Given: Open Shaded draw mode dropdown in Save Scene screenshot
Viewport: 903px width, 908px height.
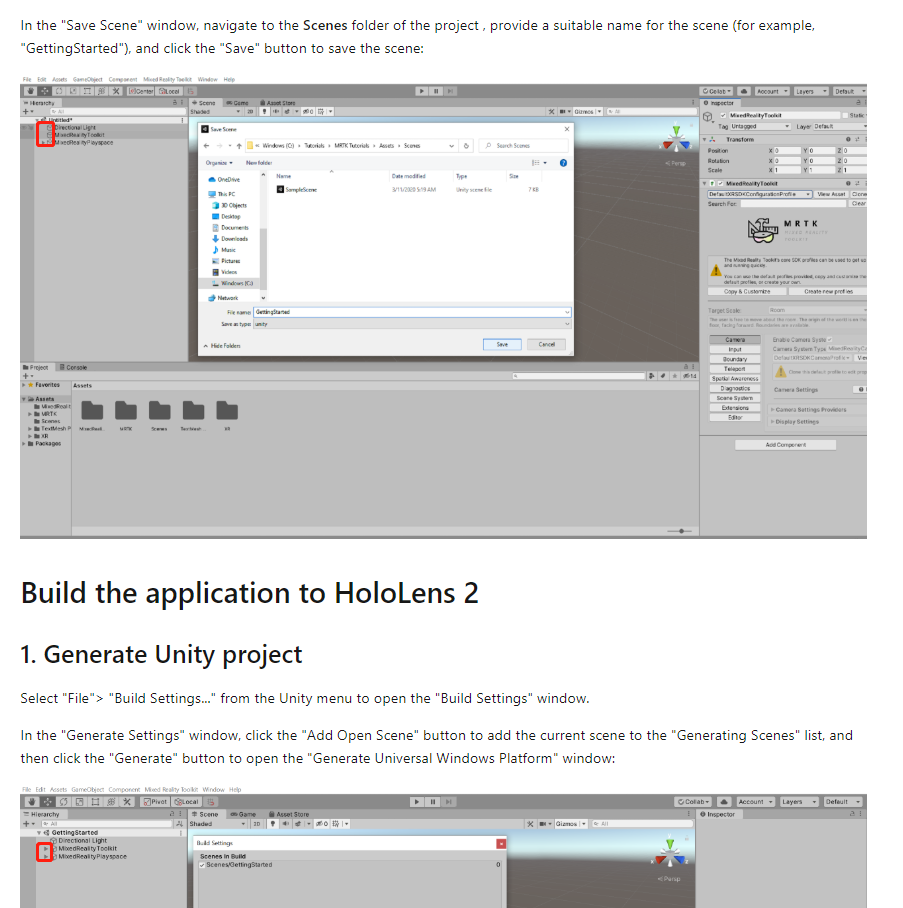Looking at the screenshot, I should tap(215, 111).
